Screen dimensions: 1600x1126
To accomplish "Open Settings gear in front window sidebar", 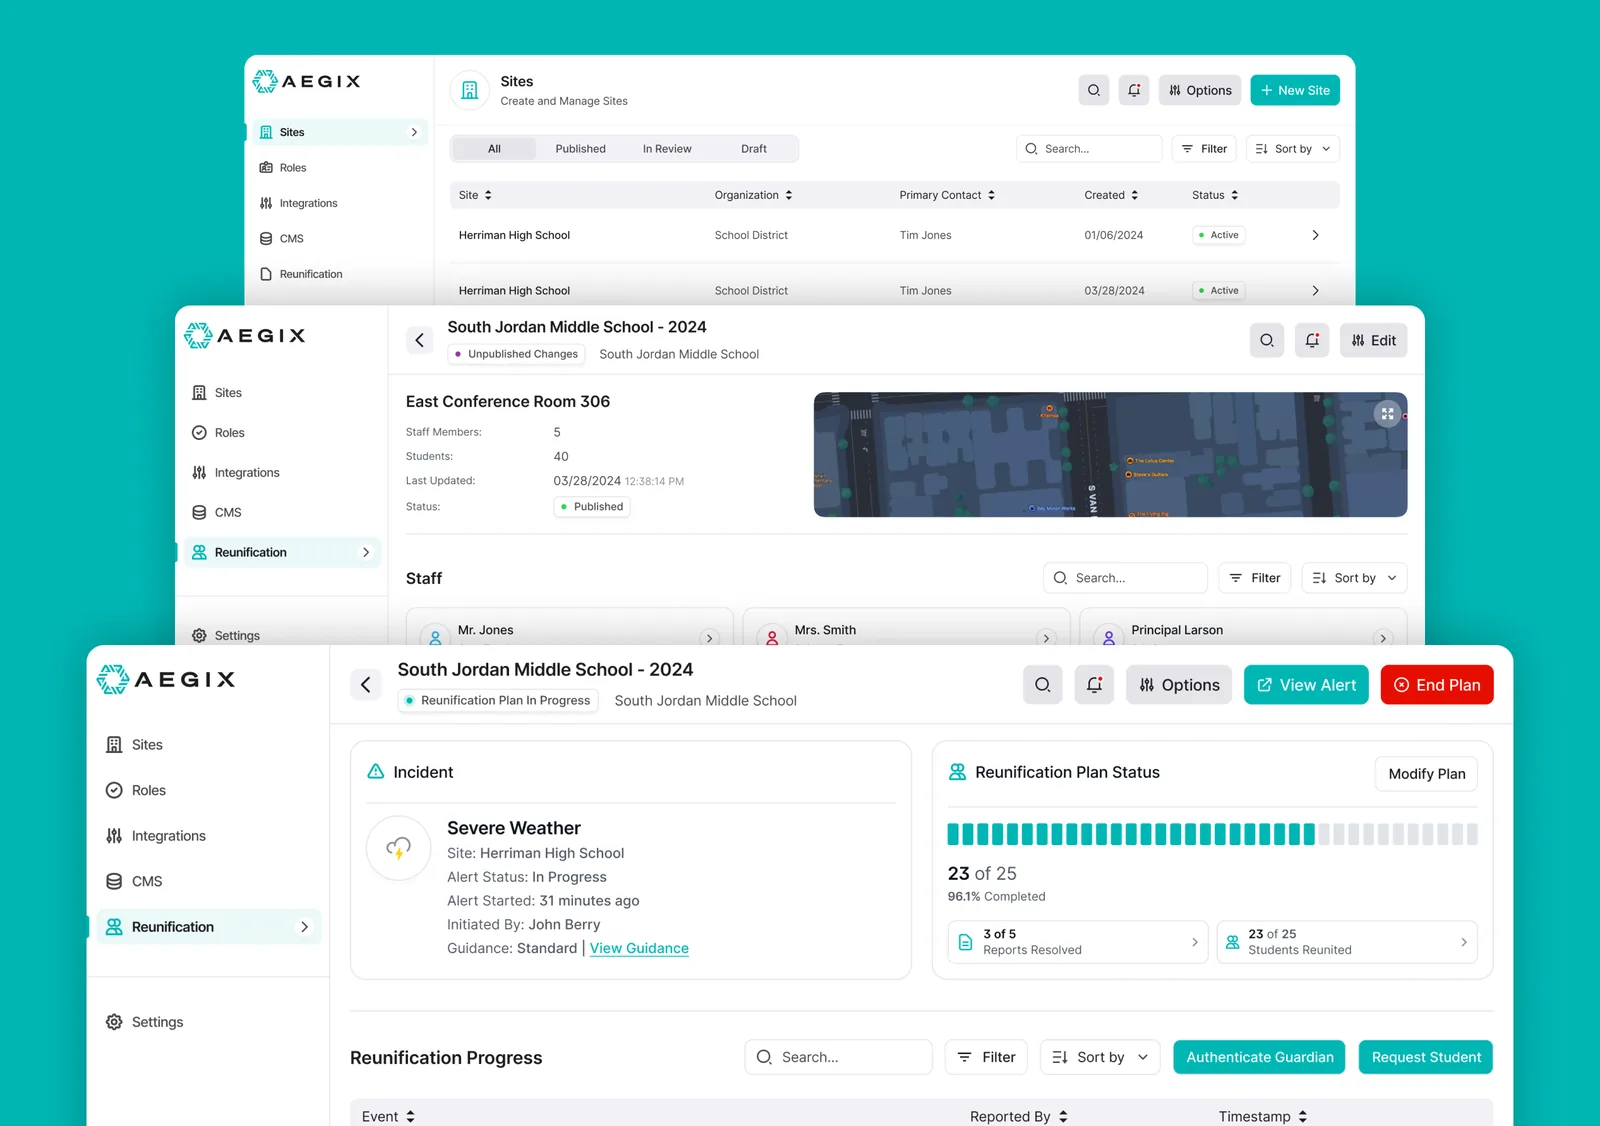I will [114, 1022].
